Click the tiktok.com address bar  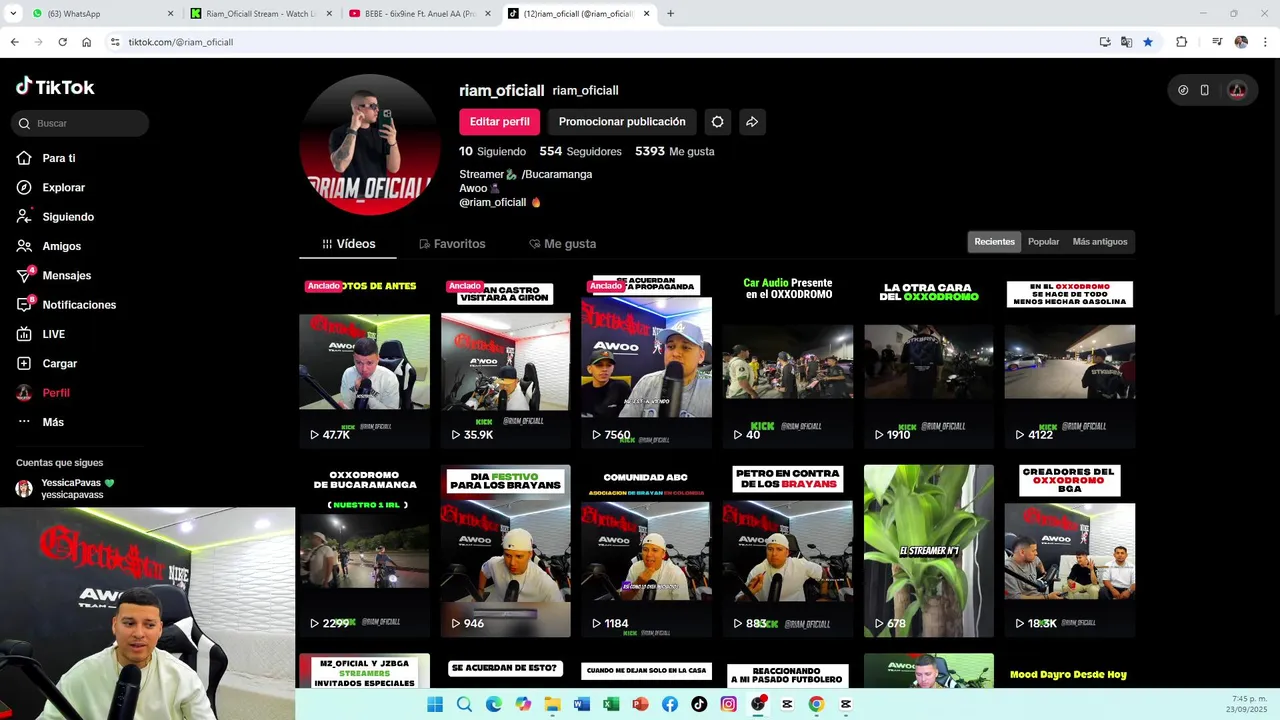coord(600,42)
